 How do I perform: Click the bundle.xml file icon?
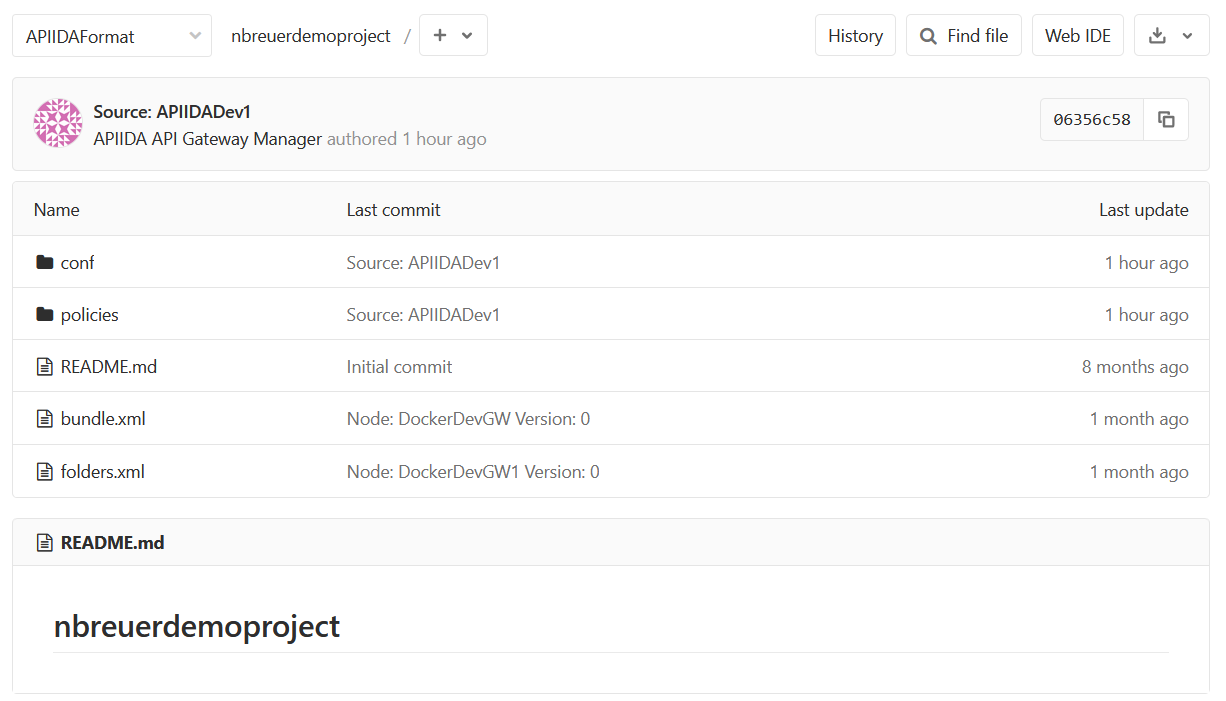coord(44,418)
